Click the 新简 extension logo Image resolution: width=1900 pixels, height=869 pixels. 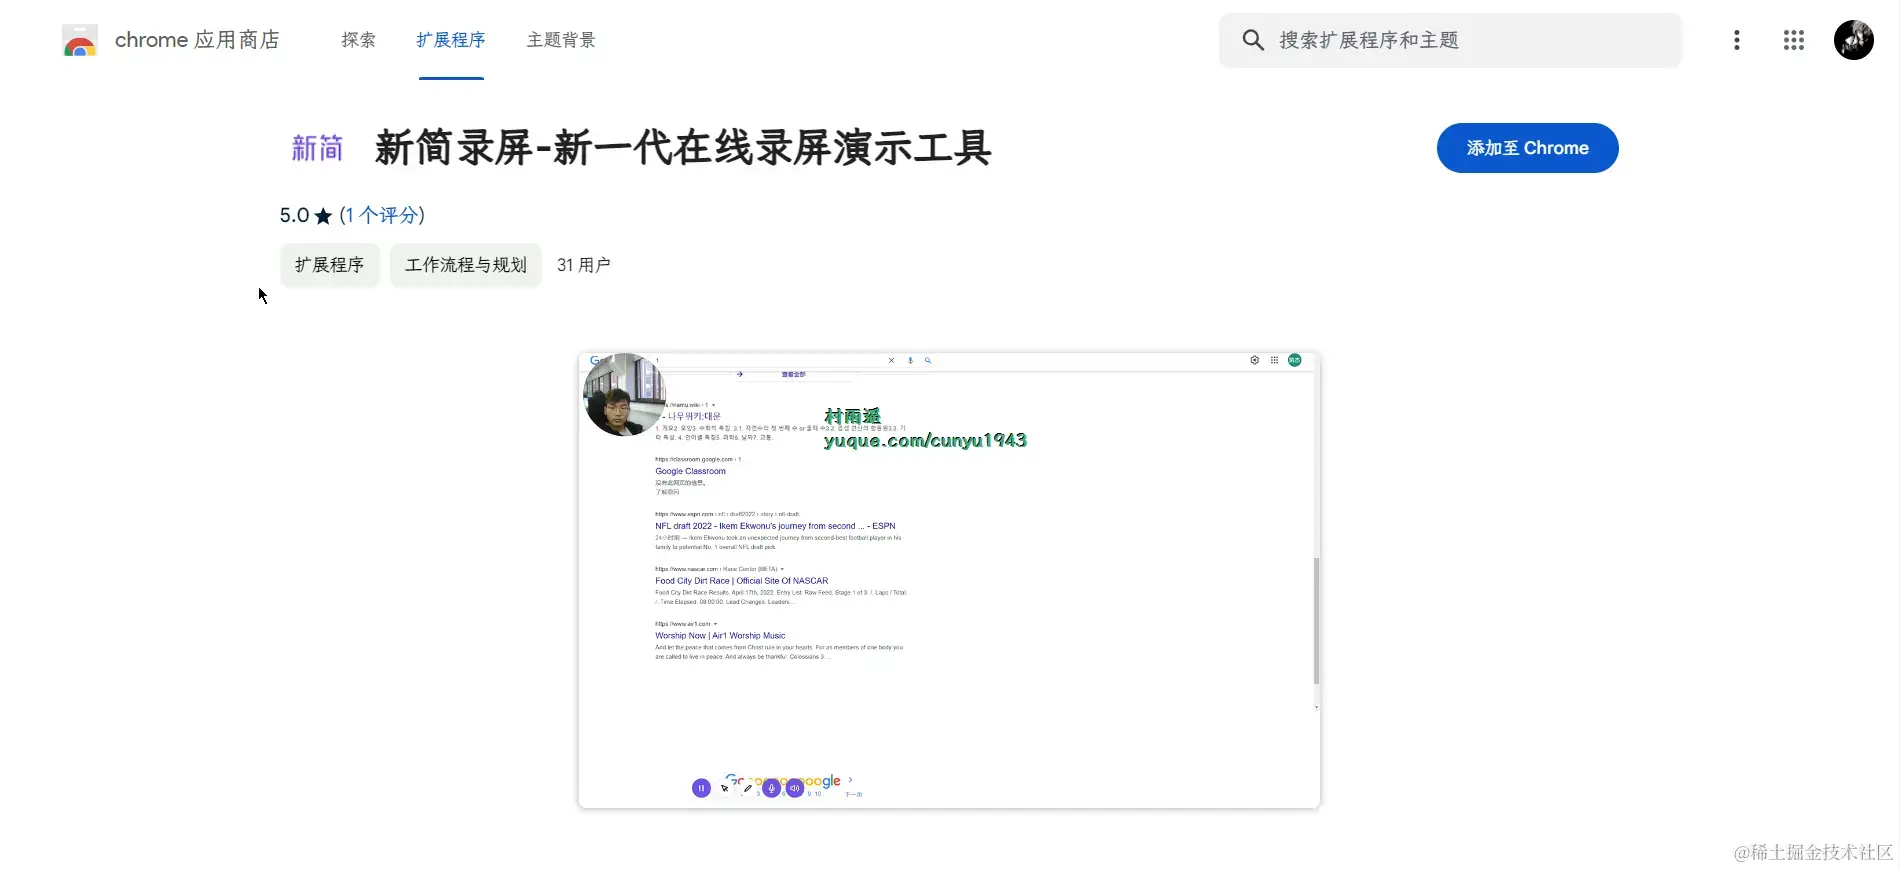click(317, 148)
